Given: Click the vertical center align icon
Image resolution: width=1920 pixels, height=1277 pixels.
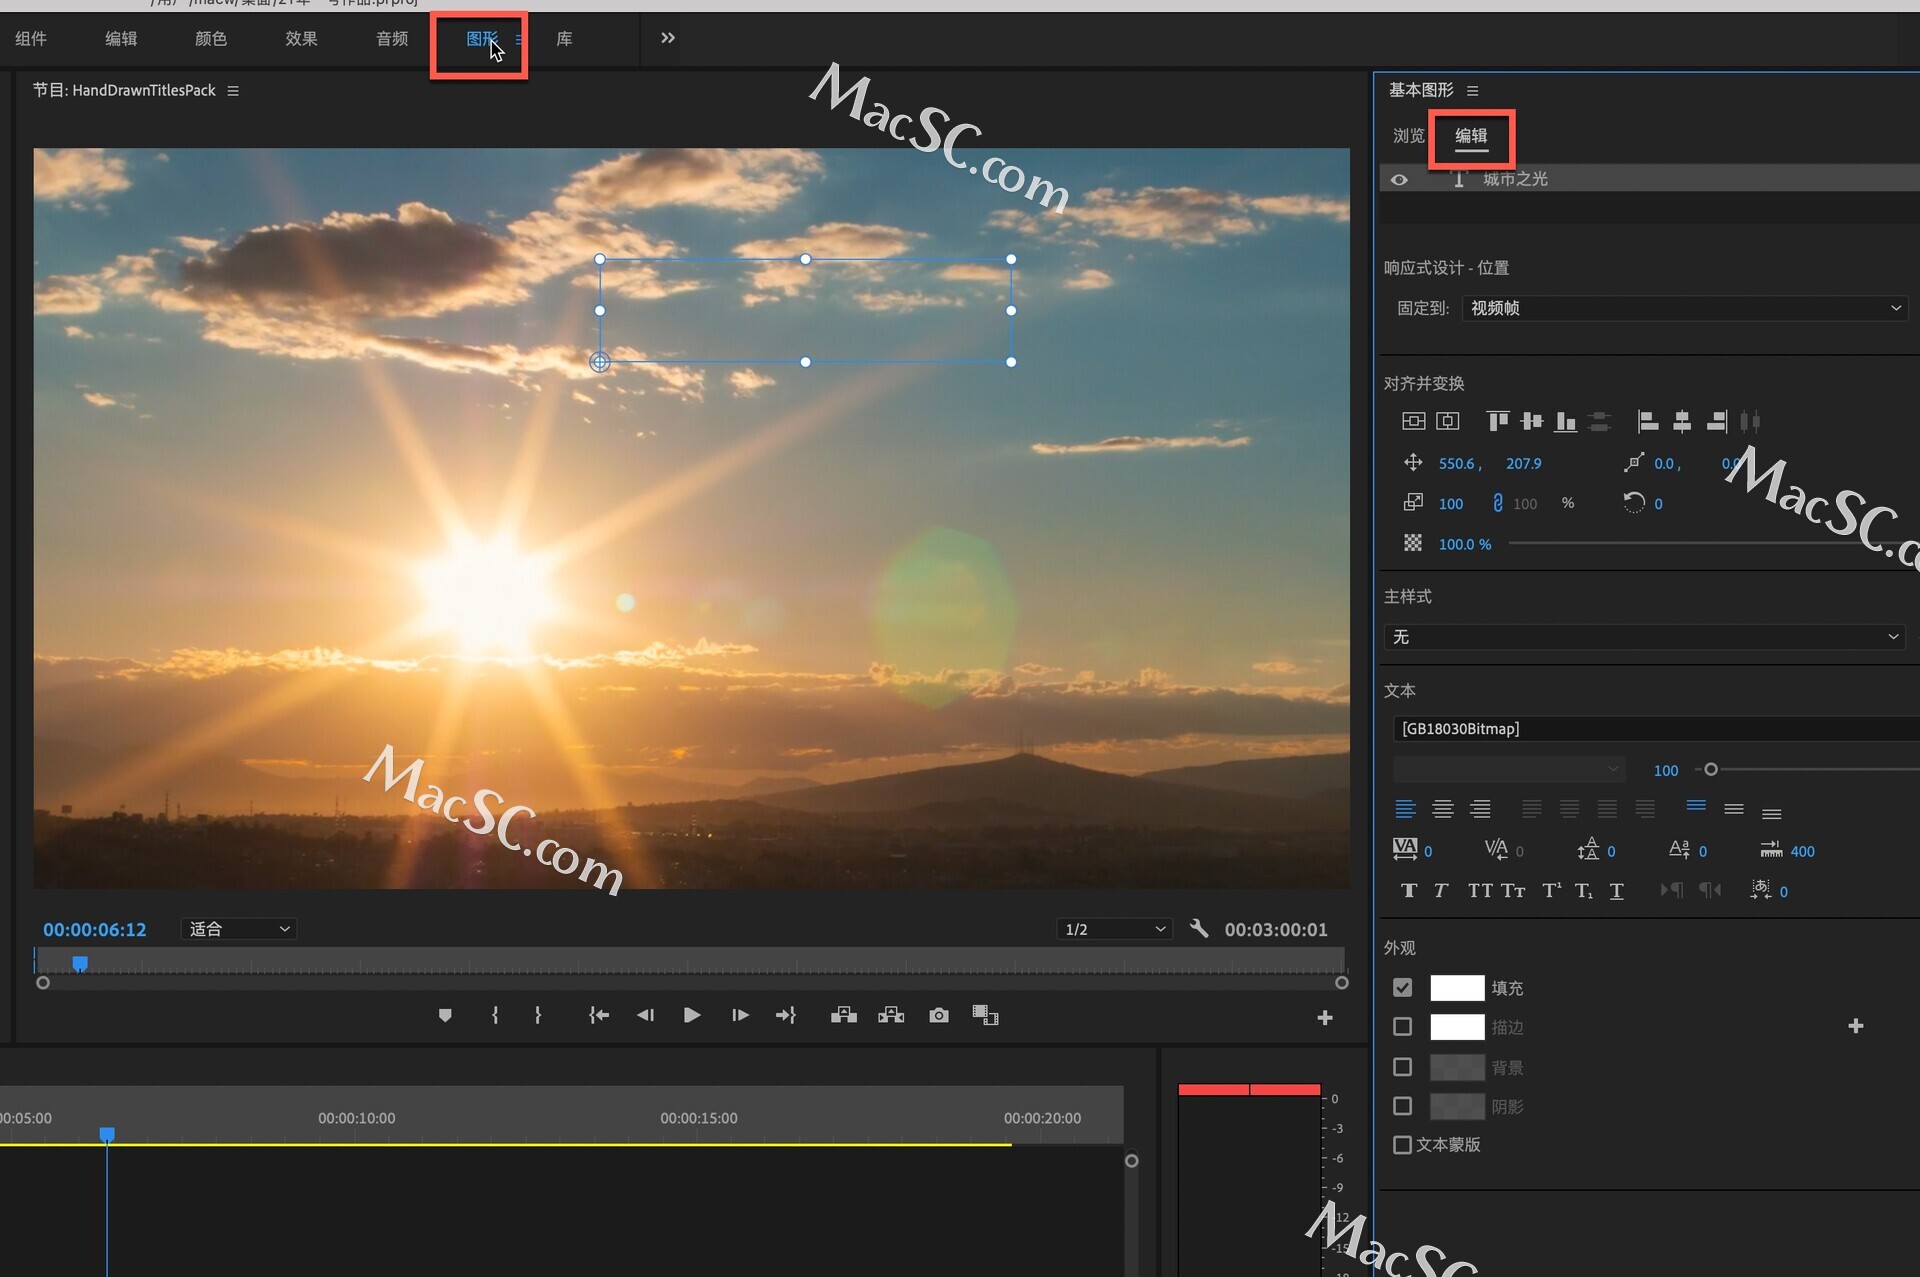Looking at the screenshot, I should (1413, 421).
